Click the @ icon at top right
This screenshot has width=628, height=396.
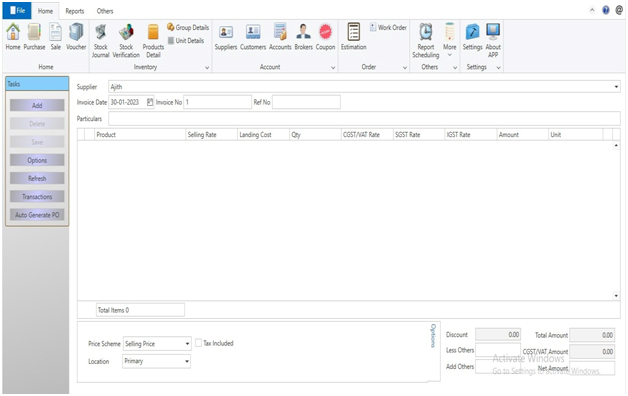[x=619, y=10]
